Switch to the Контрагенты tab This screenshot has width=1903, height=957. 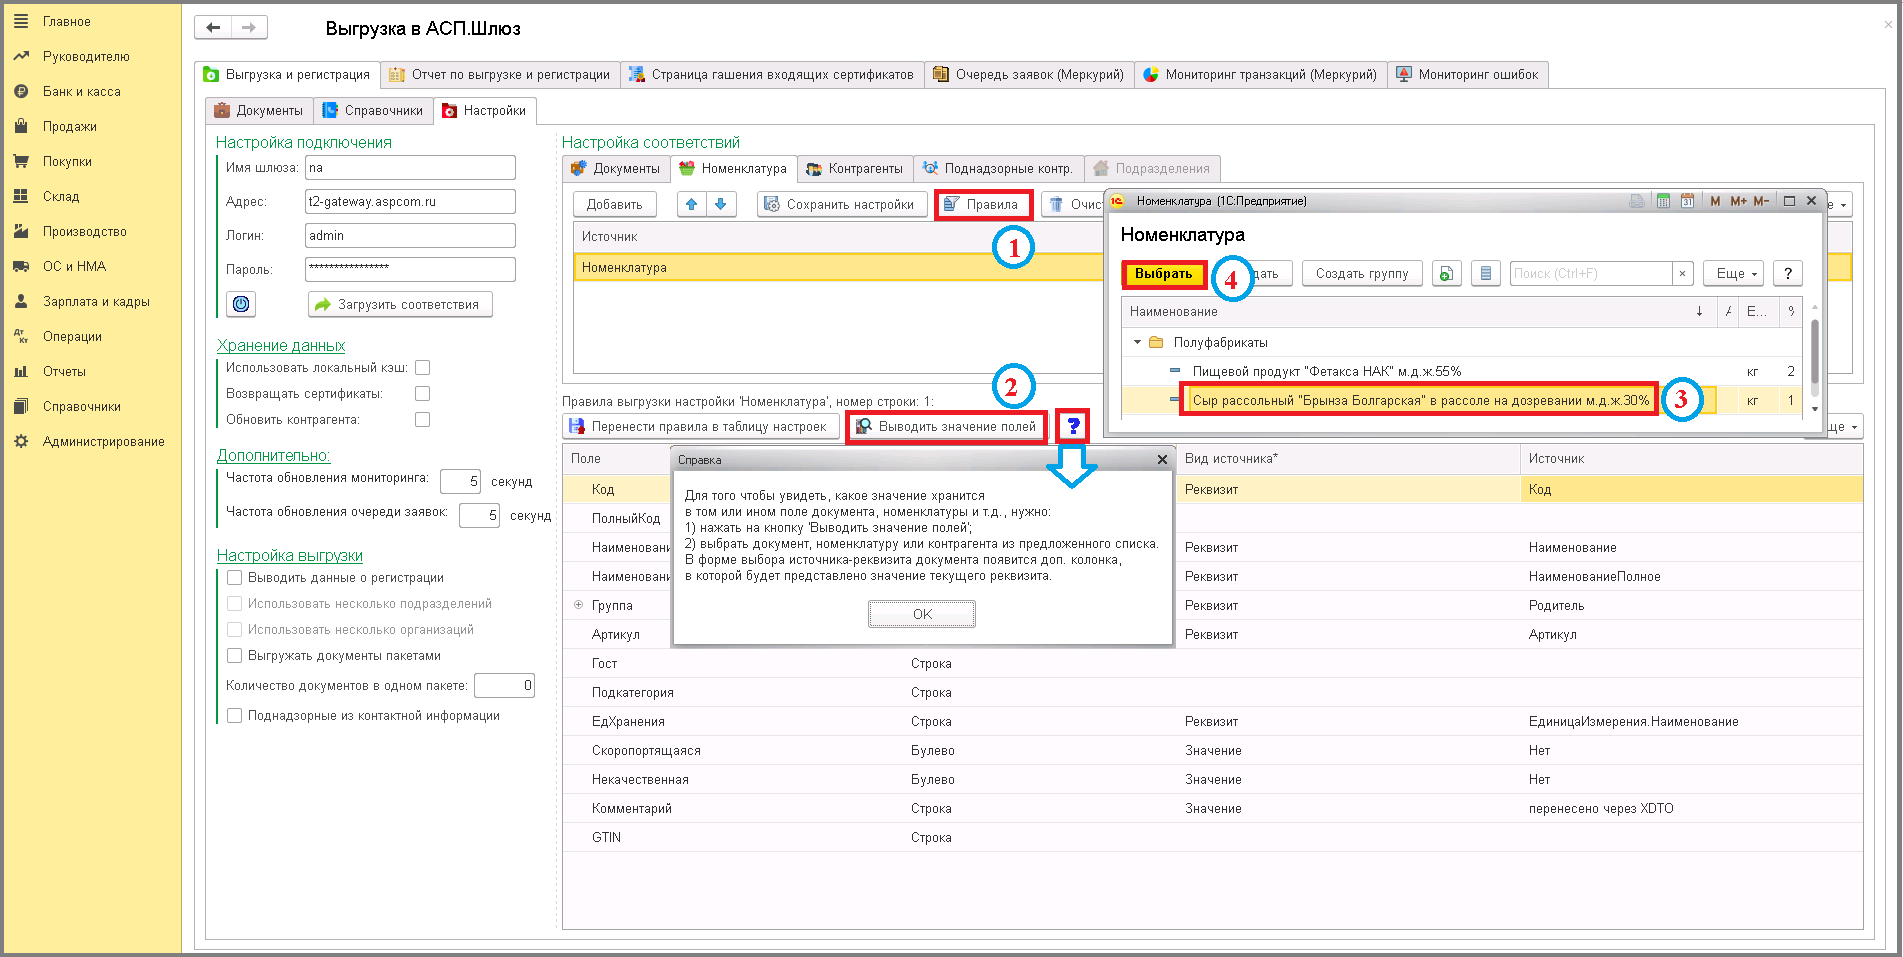855,169
